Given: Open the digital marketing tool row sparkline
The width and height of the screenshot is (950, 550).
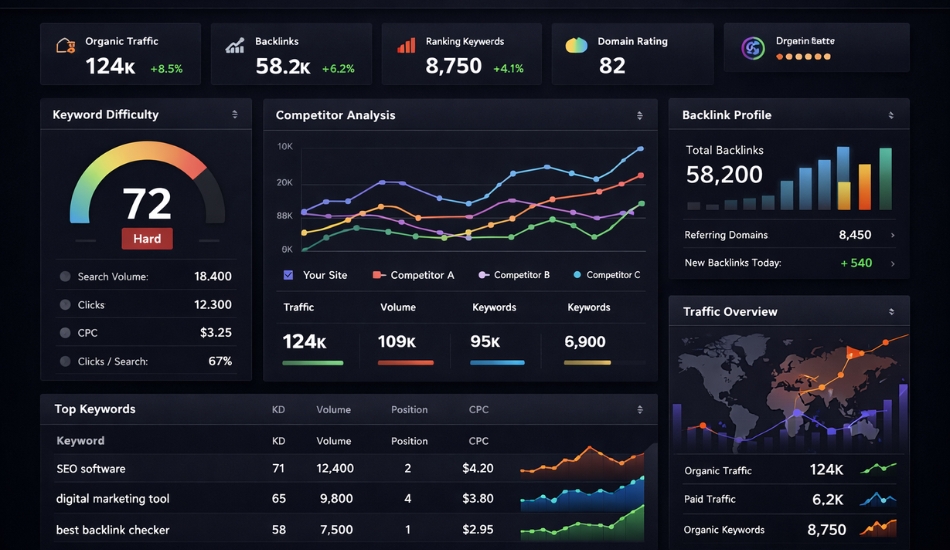Looking at the screenshot, I should click(582, 494).
